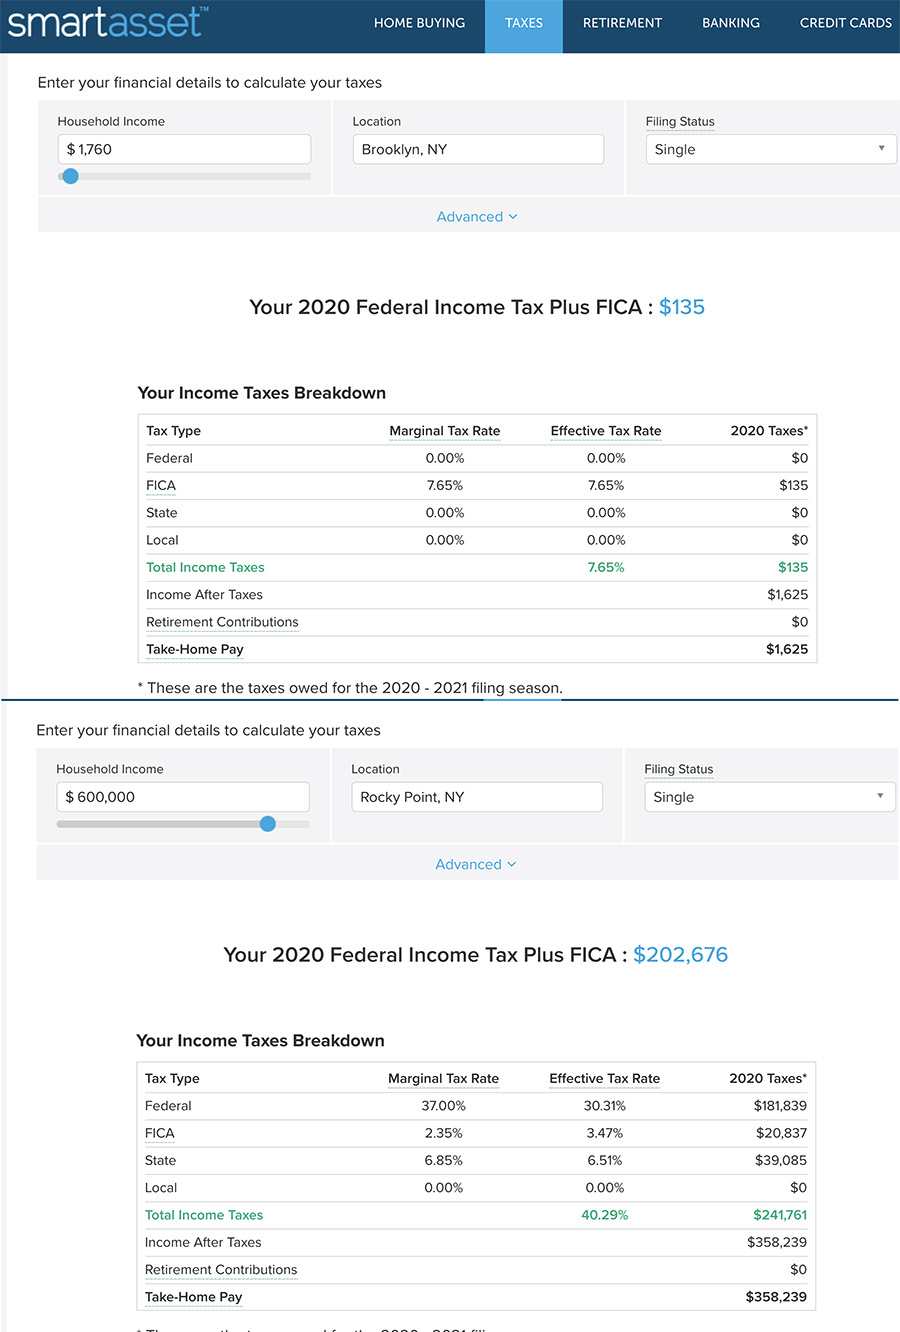This screenshot has width=900, height=1332.
Task: Click the $600,000 household income field
Action: click(x=183, y=797)
